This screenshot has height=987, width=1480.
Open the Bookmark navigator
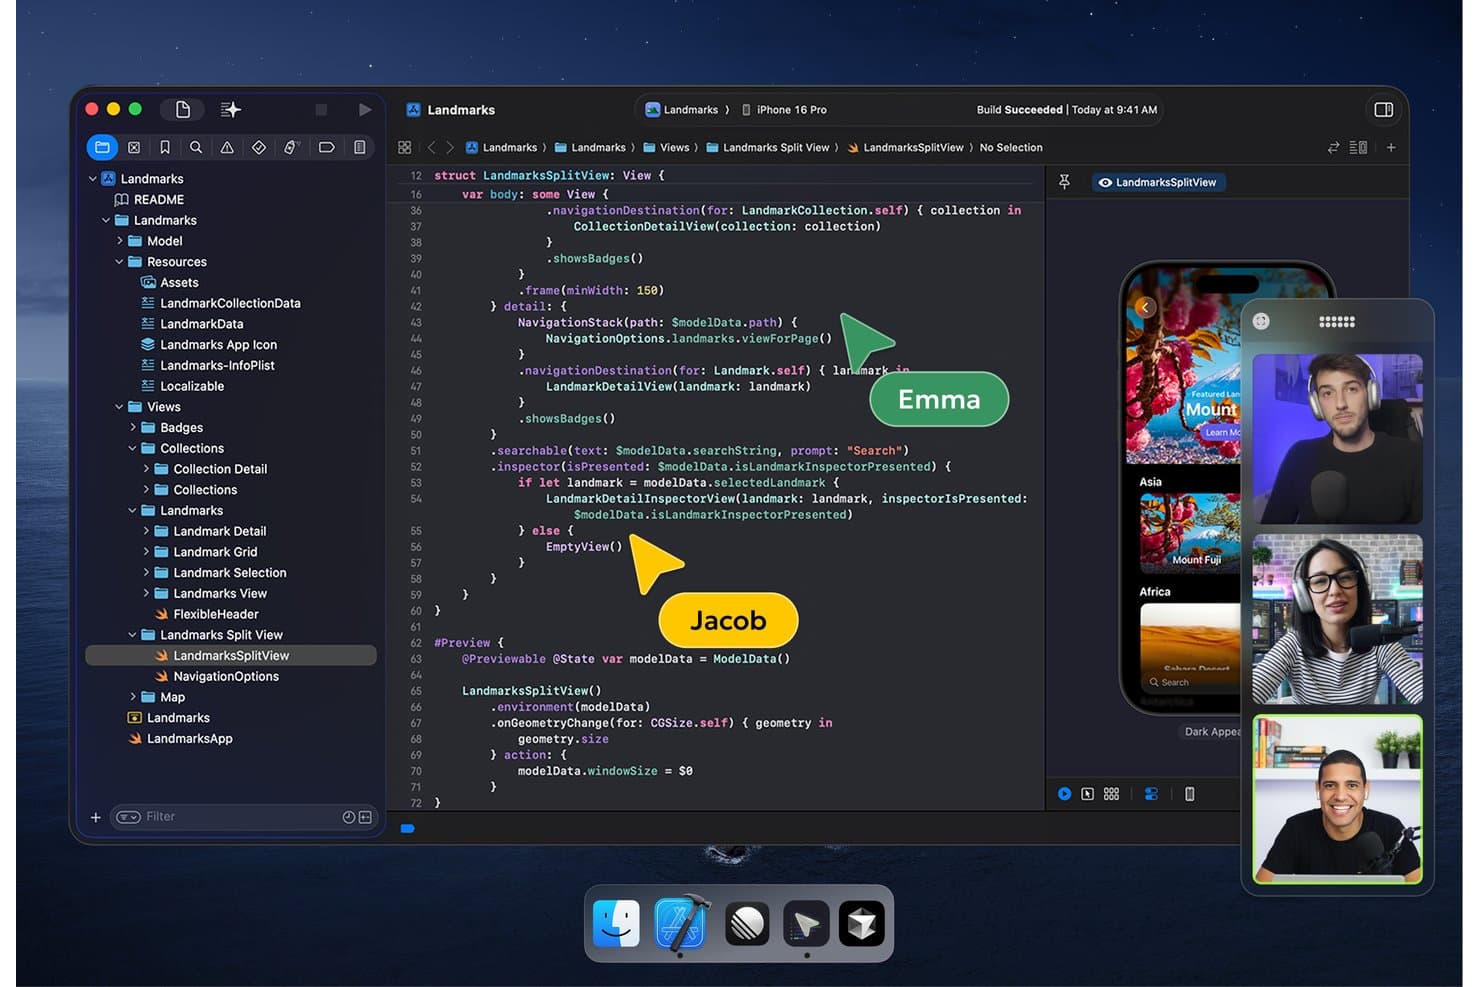165,147
